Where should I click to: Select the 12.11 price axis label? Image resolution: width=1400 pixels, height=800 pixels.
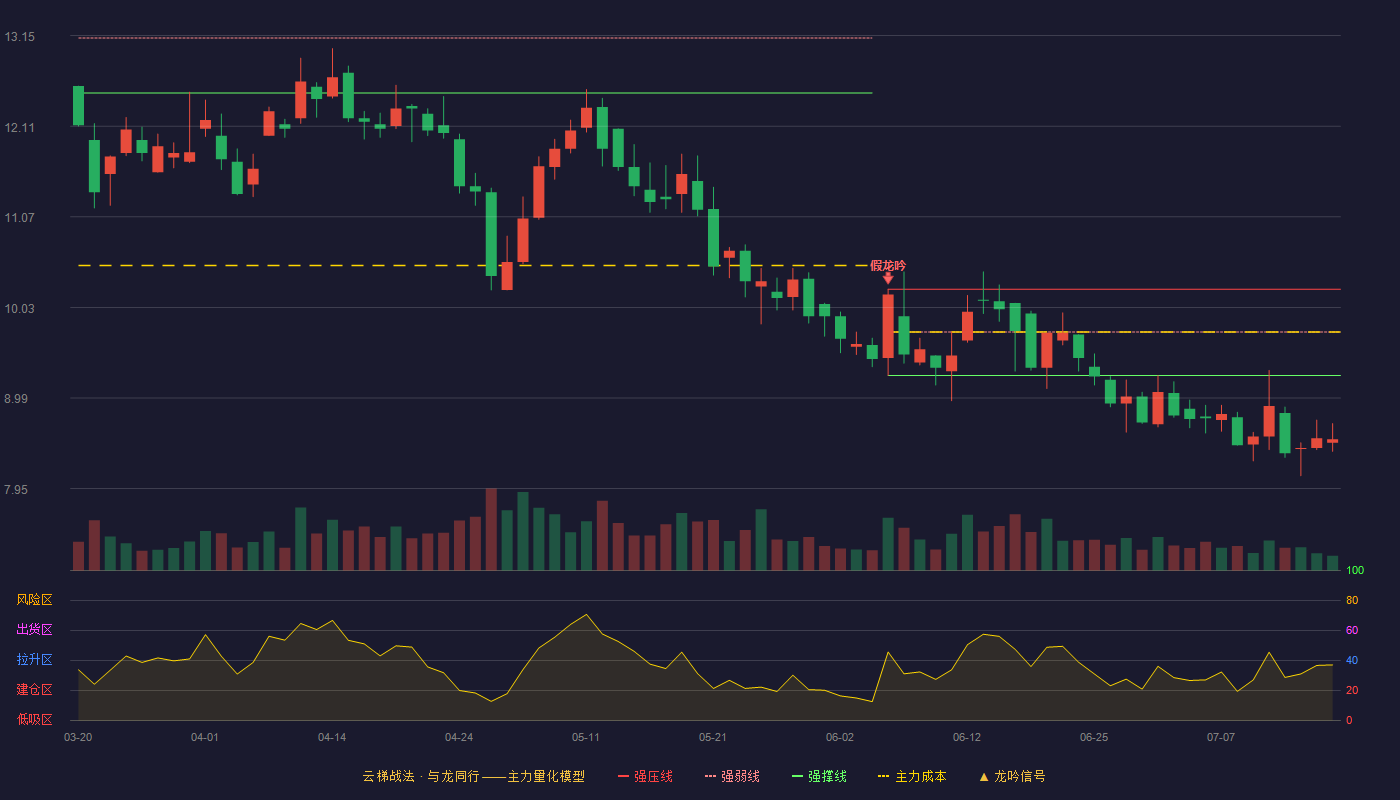point(19,127)
